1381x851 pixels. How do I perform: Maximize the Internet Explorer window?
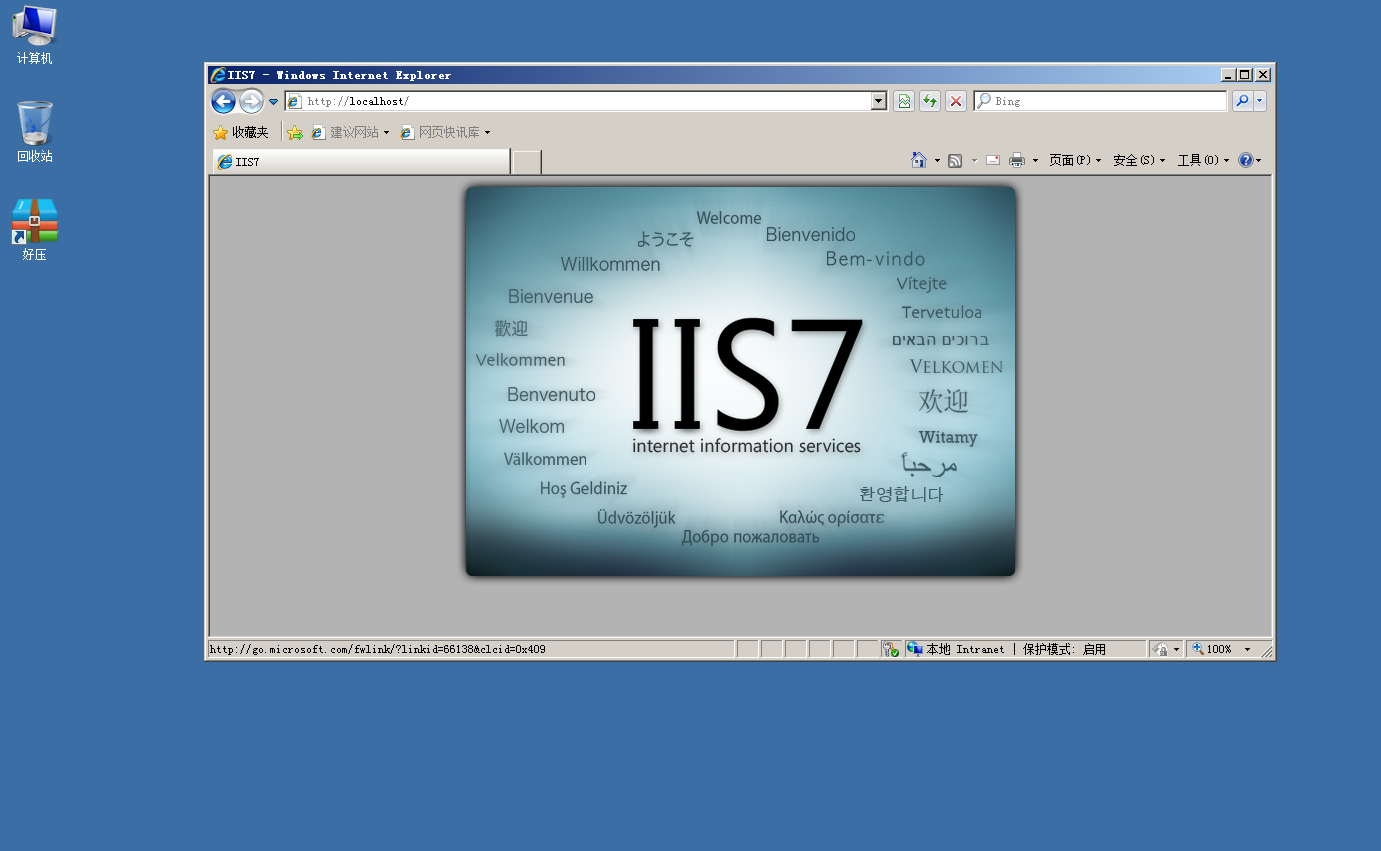tap(1245, 75)
